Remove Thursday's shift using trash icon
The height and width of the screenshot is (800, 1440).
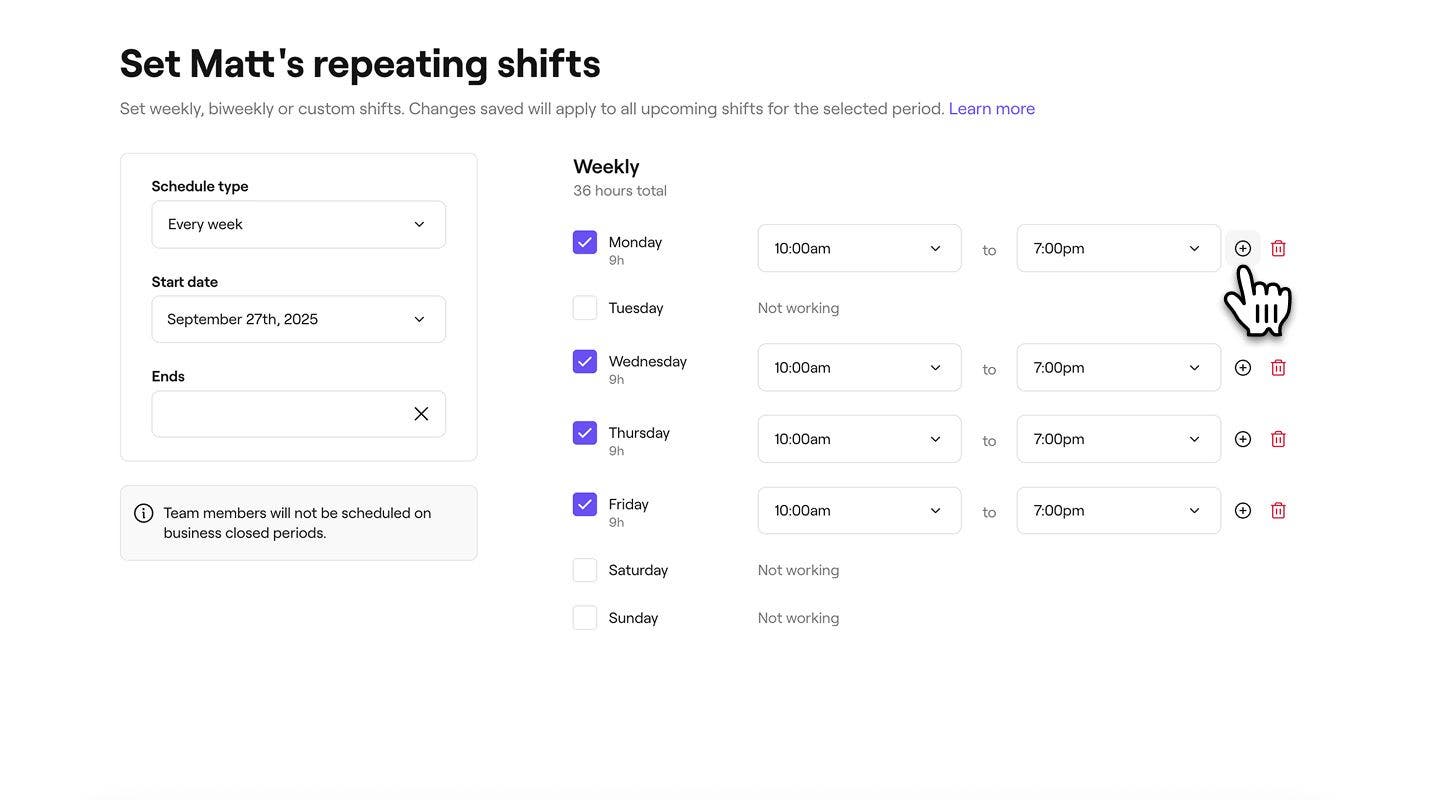click(1278, 439)
